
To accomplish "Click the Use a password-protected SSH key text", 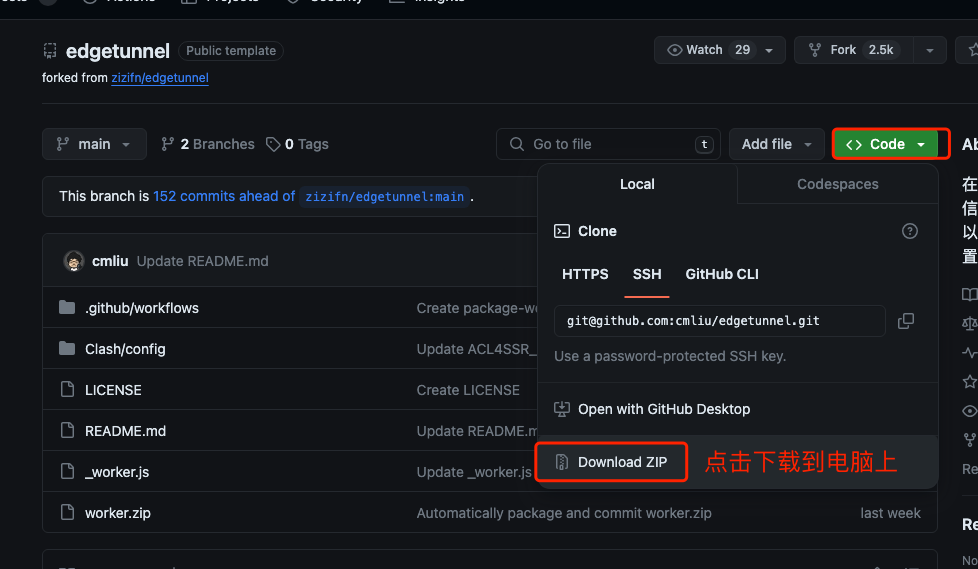I will coord(670,356).
